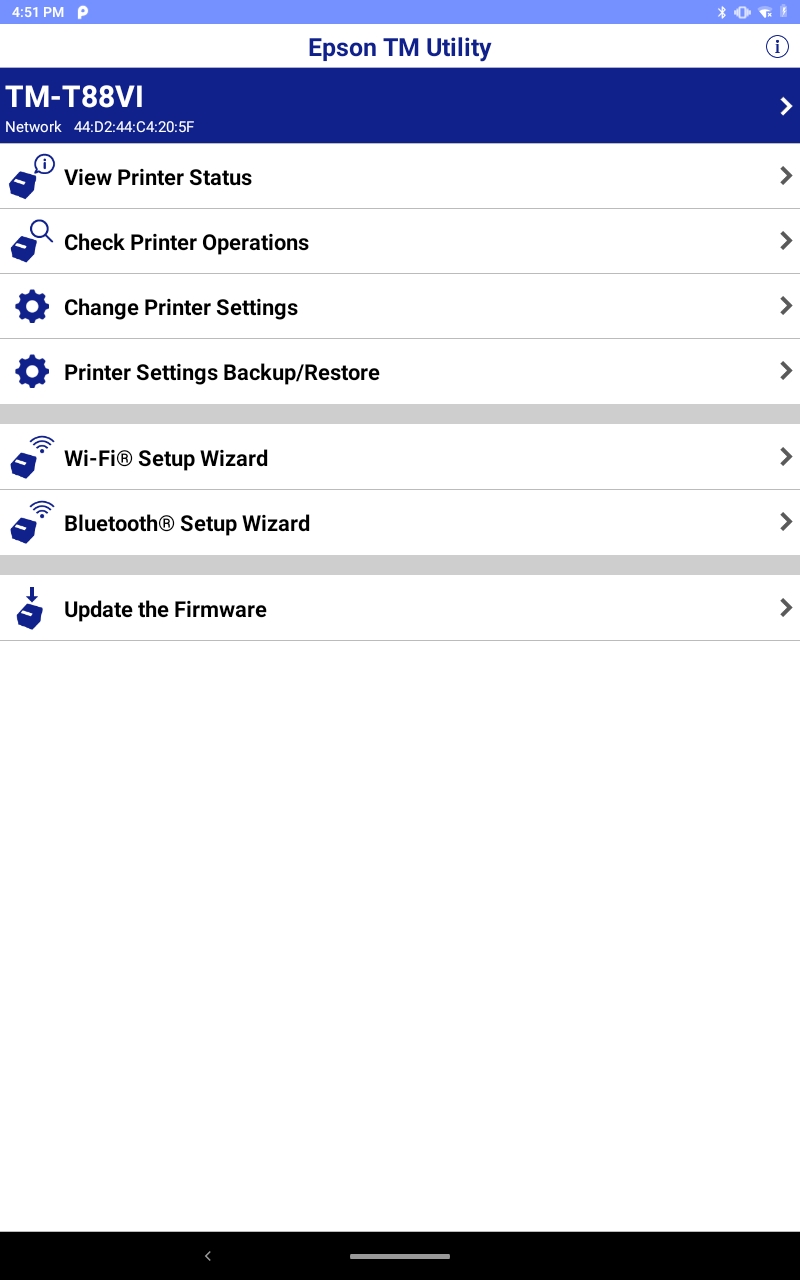Tap the firmware download printer icon
Screen dimensions: 800x1280
31,609
